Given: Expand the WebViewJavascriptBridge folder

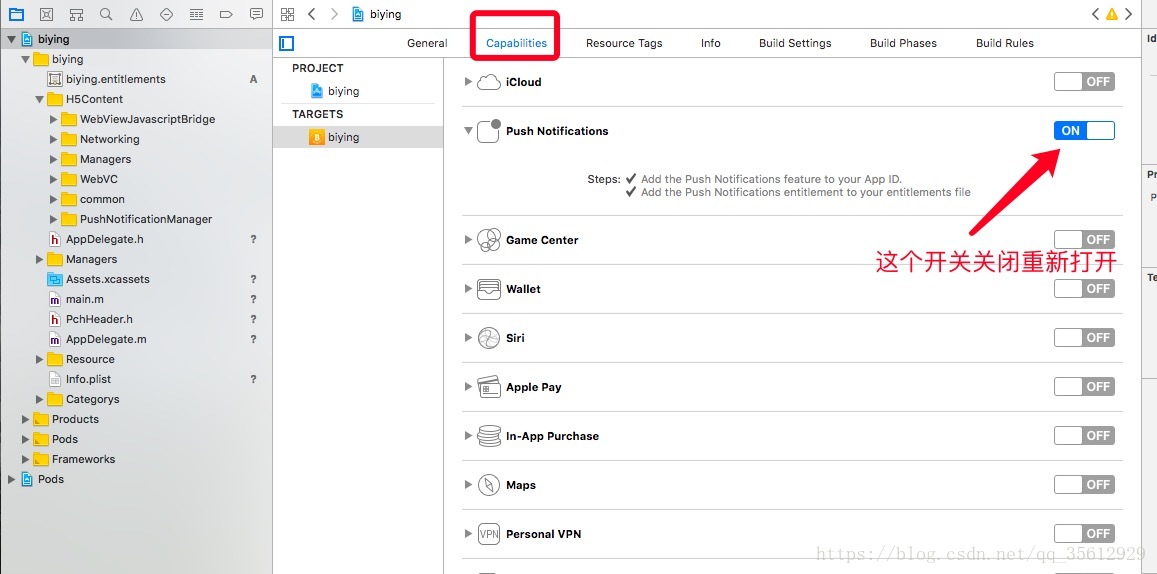Looking at the screenshot, I should pyautogui.click(x=53, y=119).
